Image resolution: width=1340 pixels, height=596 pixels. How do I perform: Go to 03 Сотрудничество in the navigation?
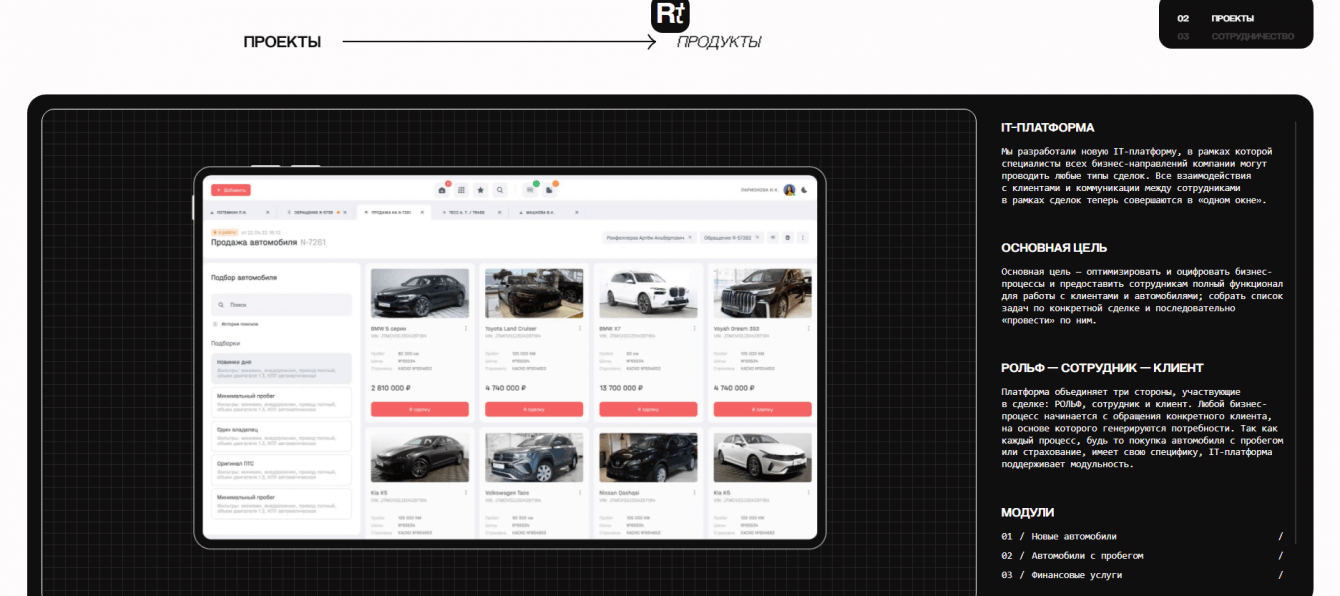click(x=1236, y=36)
